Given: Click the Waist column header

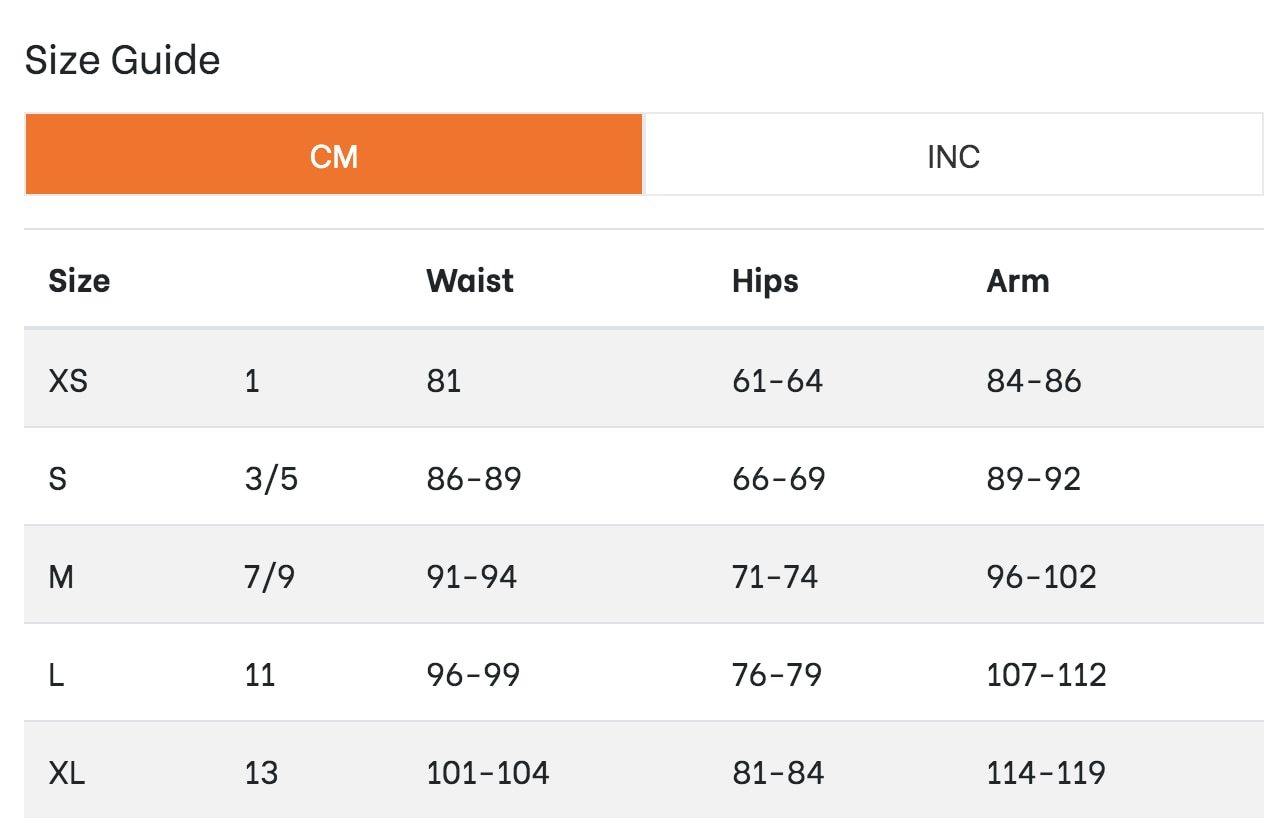Looking at the screenshot, I should (x=469, y=281).
